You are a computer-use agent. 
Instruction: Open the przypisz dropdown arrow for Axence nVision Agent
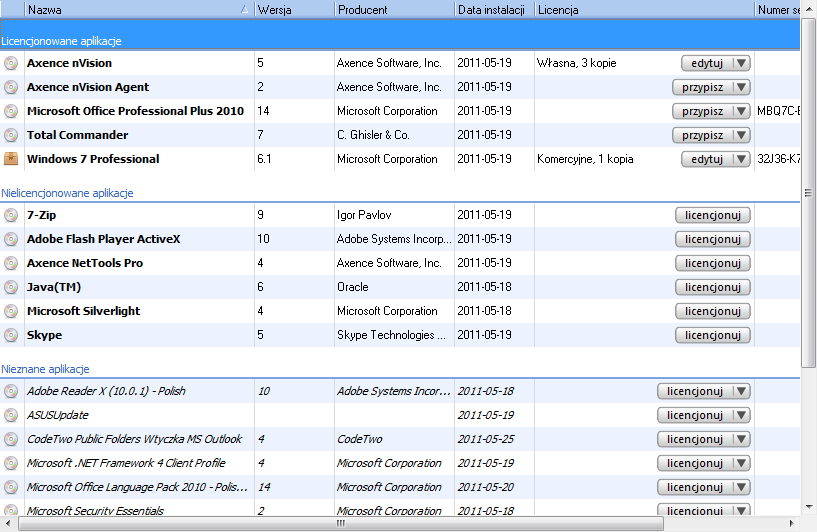tap(741, 87)
